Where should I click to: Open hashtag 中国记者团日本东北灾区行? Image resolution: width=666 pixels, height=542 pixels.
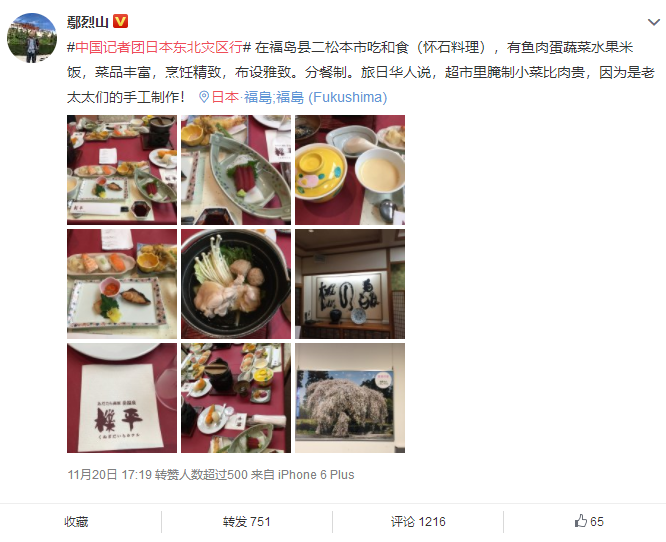(x=159, y=47)
